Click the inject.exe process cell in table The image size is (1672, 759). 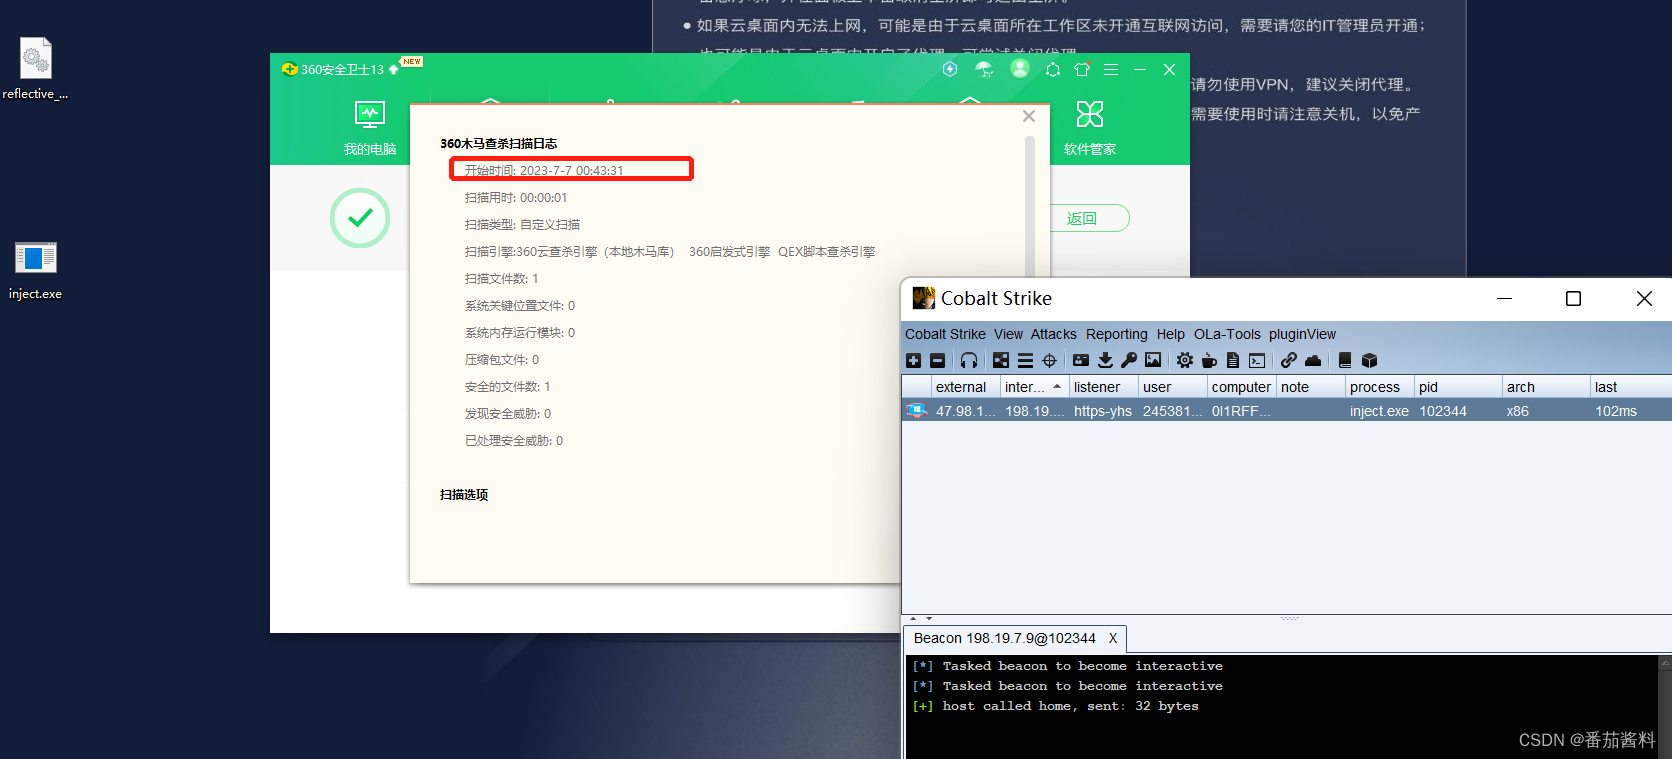tap(1379, 411)
